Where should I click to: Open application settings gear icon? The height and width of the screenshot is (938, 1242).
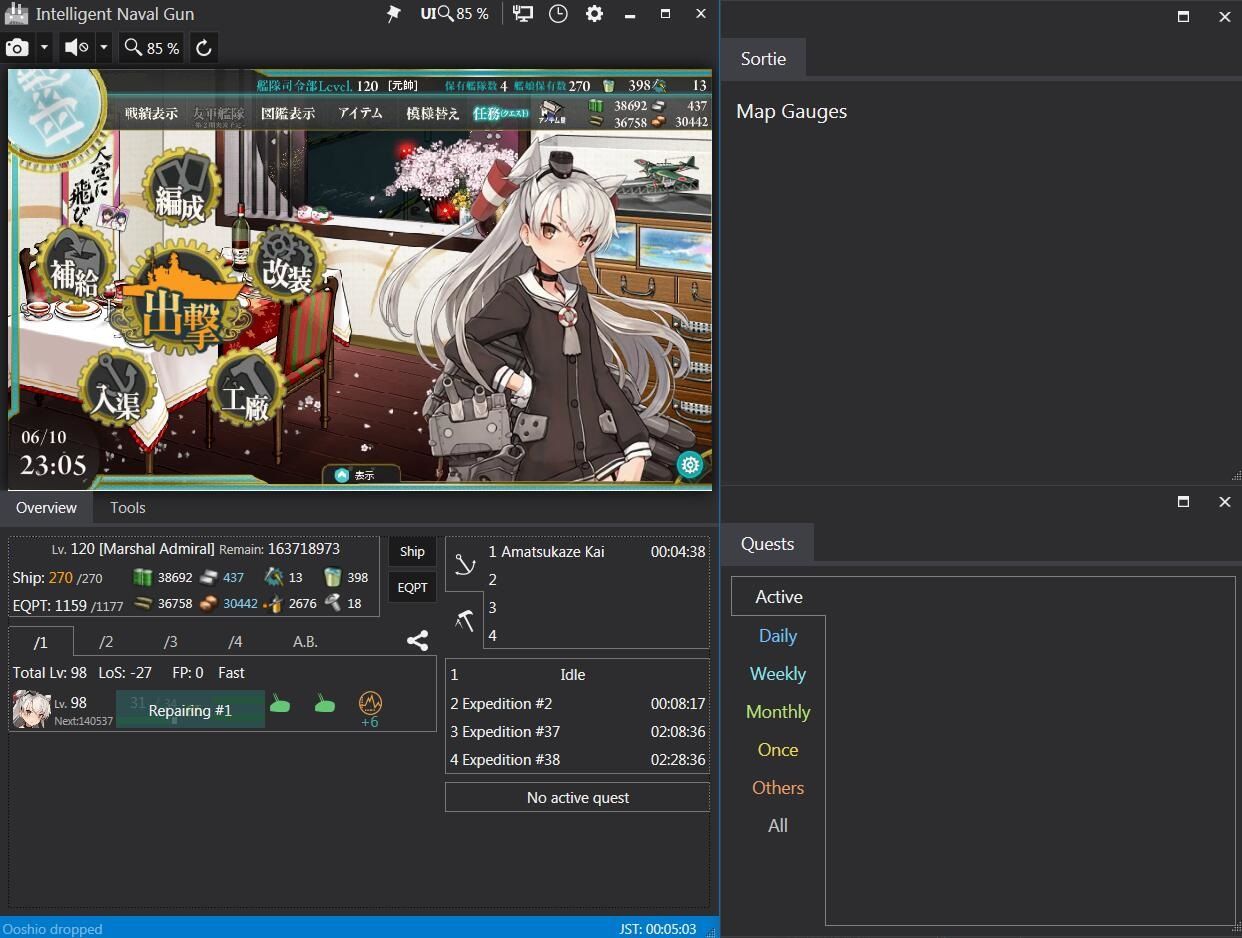(594, 14)
